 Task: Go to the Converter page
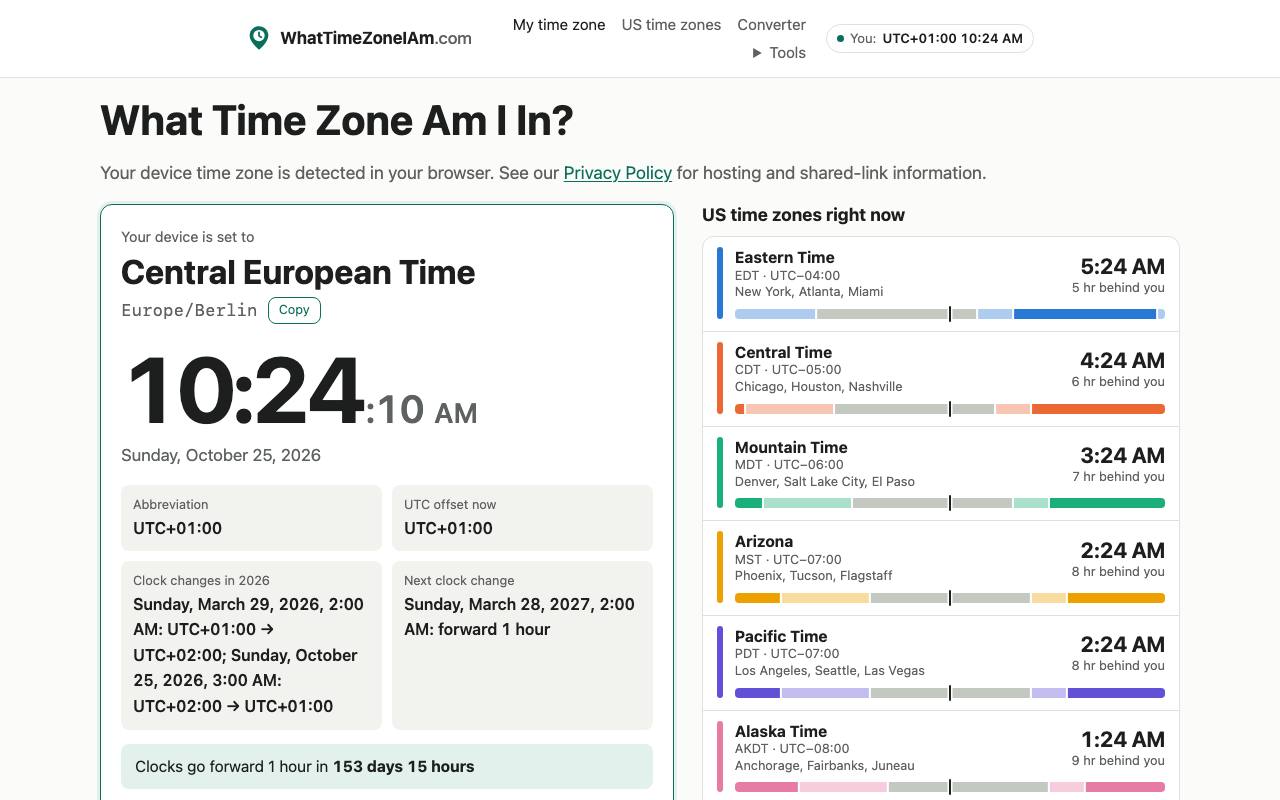pyautogui.click(x=771, y=25)
